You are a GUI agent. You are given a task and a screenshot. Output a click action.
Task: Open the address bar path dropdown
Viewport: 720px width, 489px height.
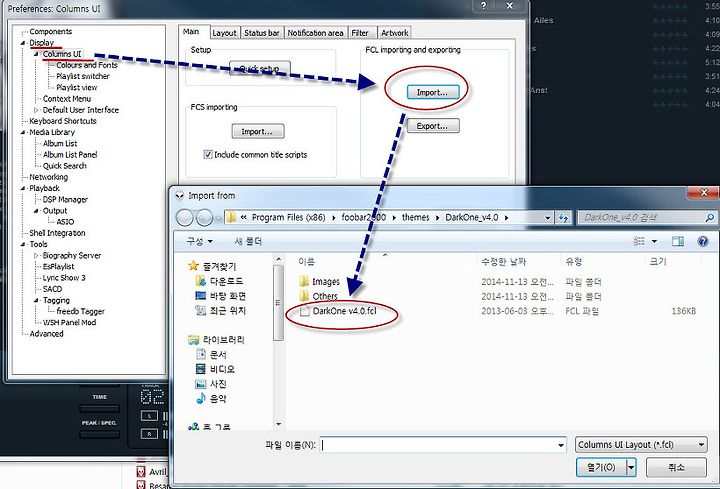coord(547,218)
